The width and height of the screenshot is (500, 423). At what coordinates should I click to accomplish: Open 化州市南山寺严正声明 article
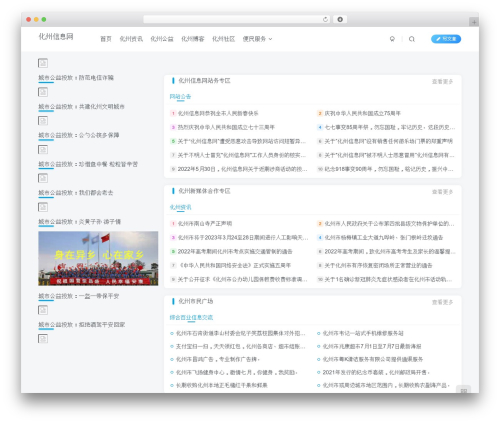pos(205,224)
